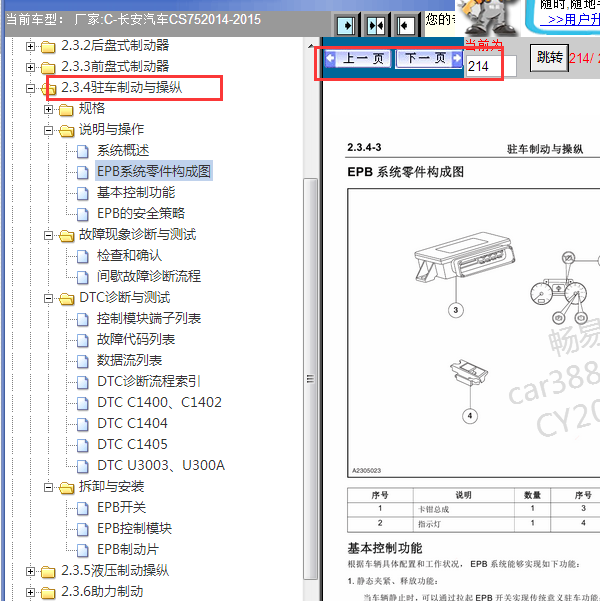Screen dimensions: 600x601
Task: Go to previous page with 上一页 button
Action: point(358,59)
